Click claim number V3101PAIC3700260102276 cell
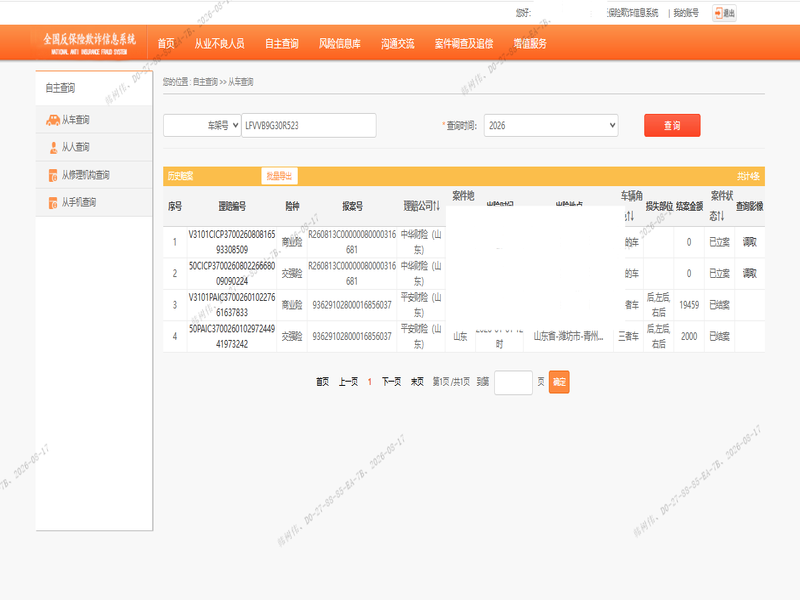Viewport: 800px width, 600px height. click(232, 305)
